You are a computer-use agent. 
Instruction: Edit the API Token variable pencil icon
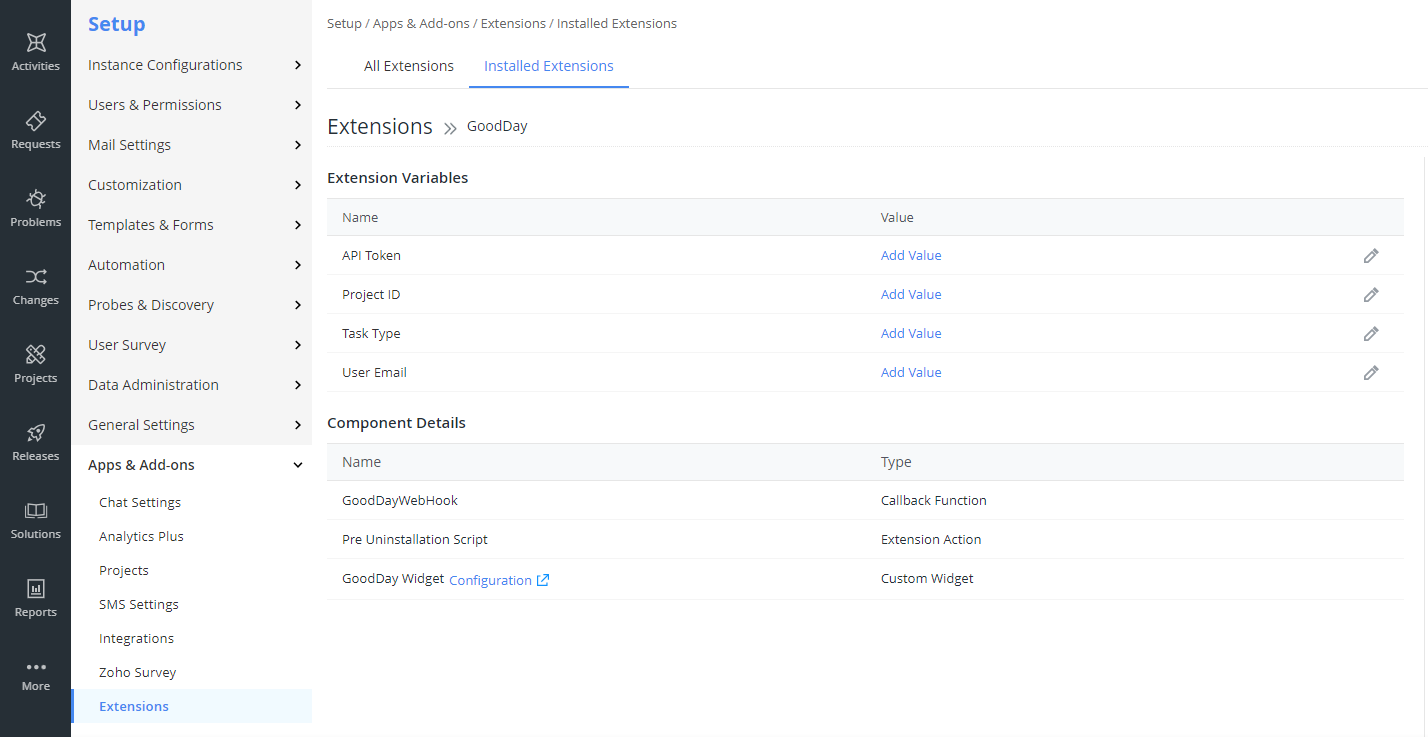1371,256
